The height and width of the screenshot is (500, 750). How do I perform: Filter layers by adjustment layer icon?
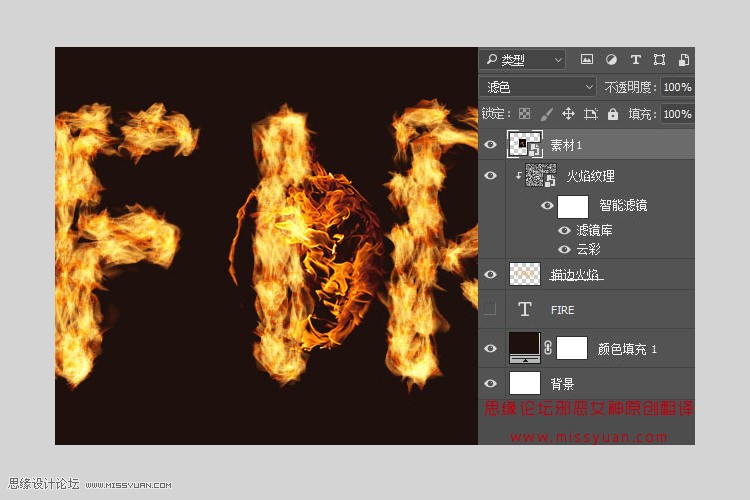pyautogui.click(x=611, y=59)
